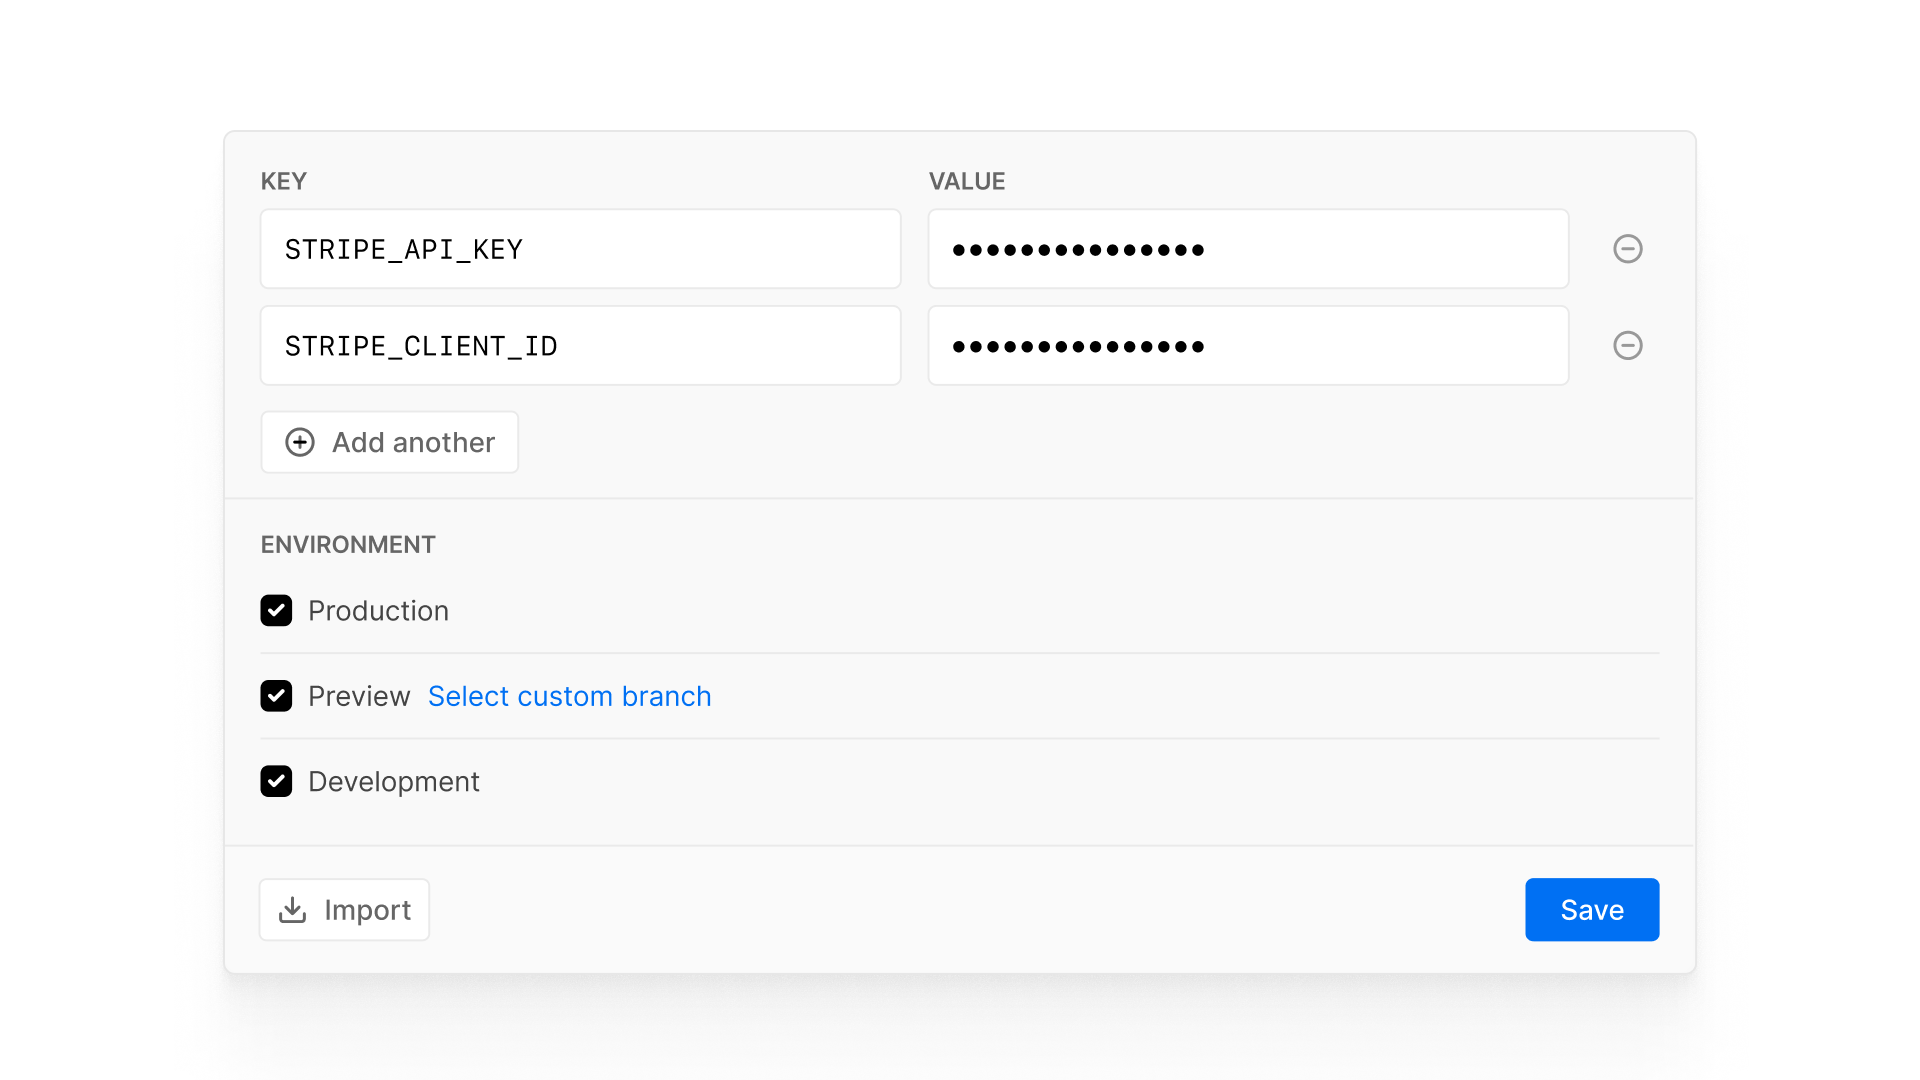Click the download arrow icon in Import
This screenshot has width=1920, height=1080.
(292, 910)
